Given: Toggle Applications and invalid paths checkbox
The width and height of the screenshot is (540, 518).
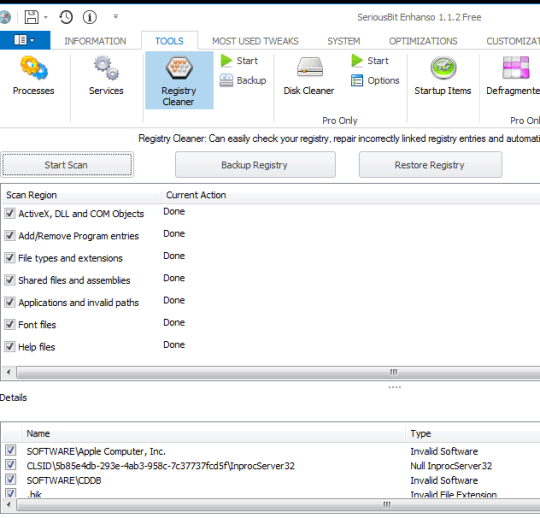Looking at the screenshot, I should [x=10, y=302].
